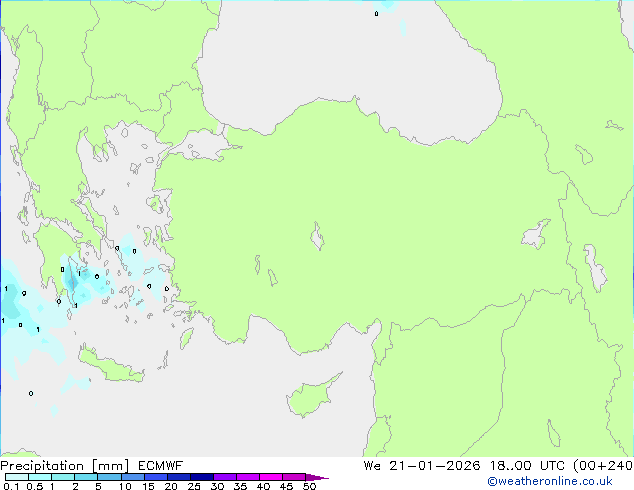
Task: Click the 25 to 30 mm legend swatch
Action: [x=202, y=477]
